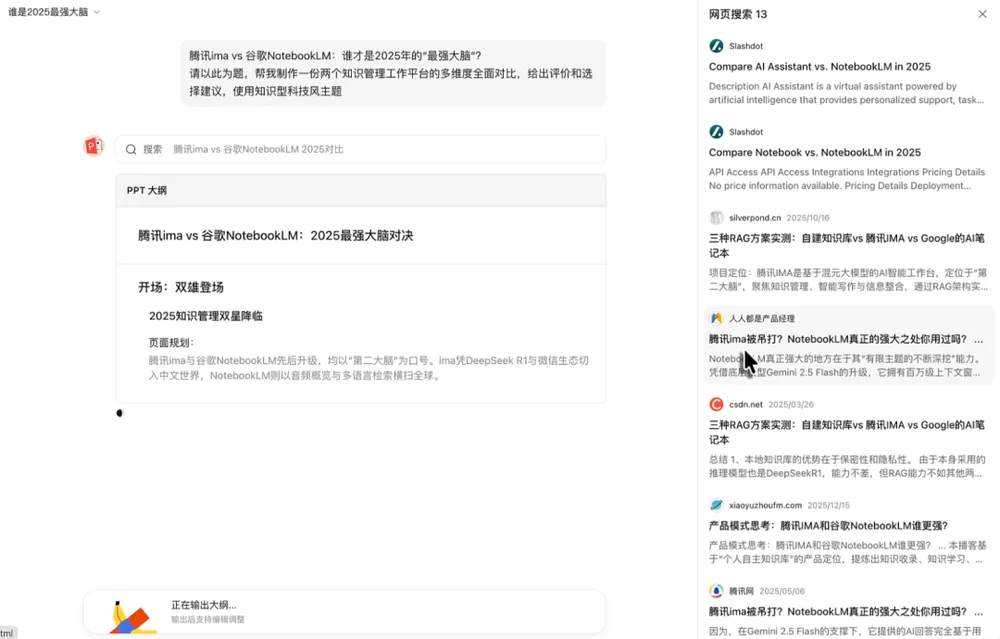
Task: Click the page plan text about DeepSeek R1
Action: 369,368
